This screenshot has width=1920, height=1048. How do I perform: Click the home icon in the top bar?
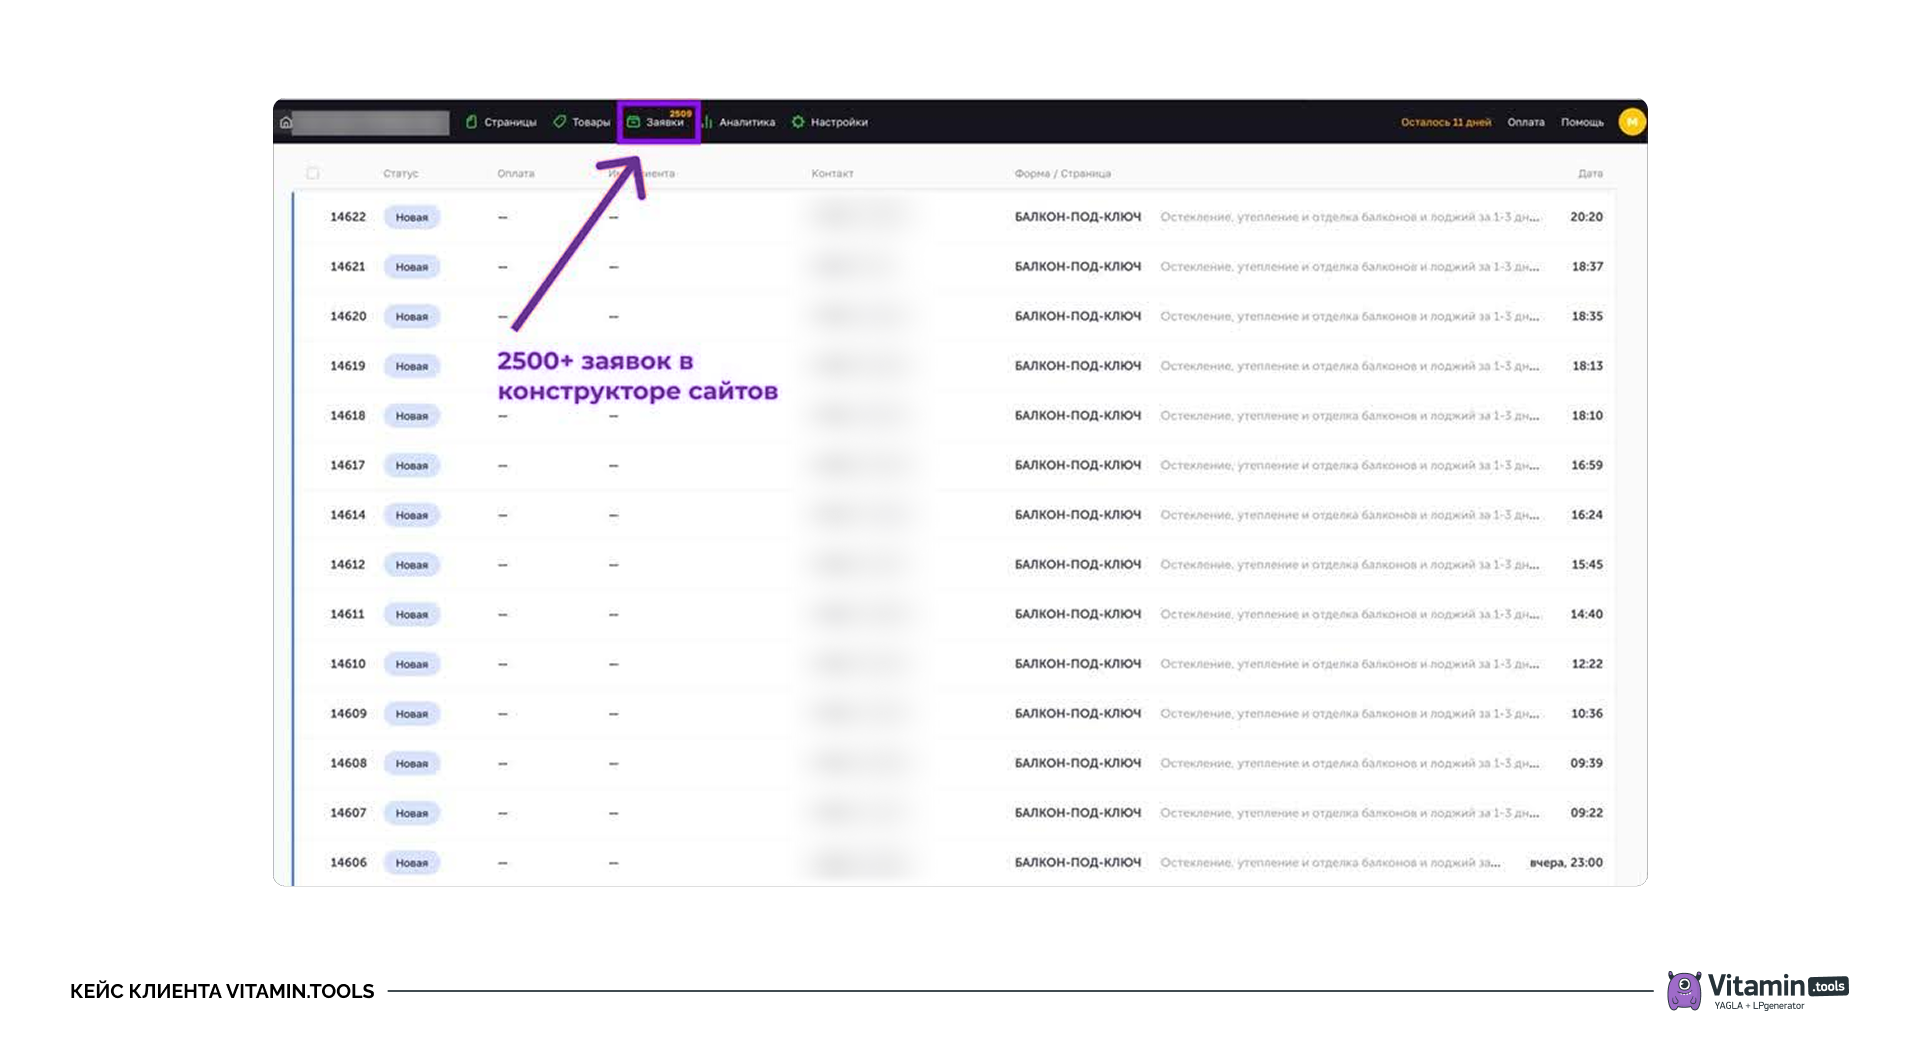(x=286, y=122)
